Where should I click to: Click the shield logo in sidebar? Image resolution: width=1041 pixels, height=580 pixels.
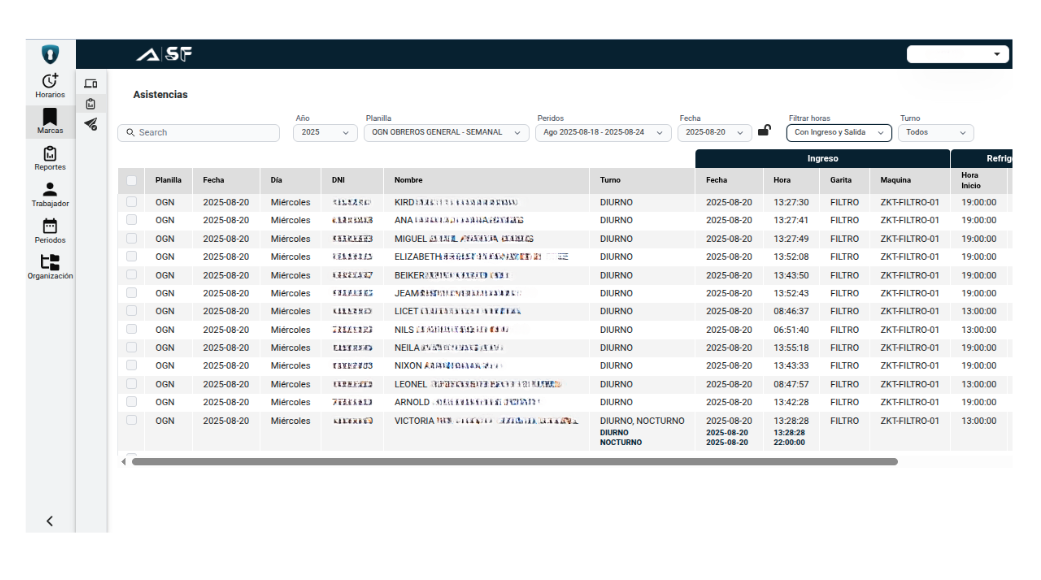click(50, 54)
